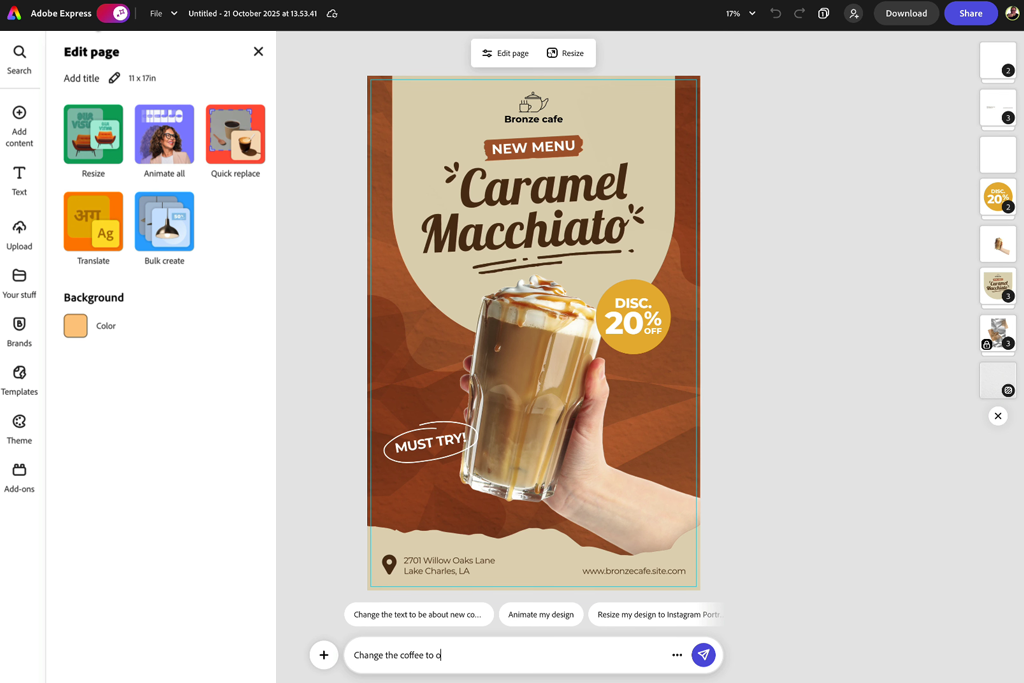Viewport: 1024px width, 683px height.
Task: Open Add-ons panel
Action: point(19,478)
